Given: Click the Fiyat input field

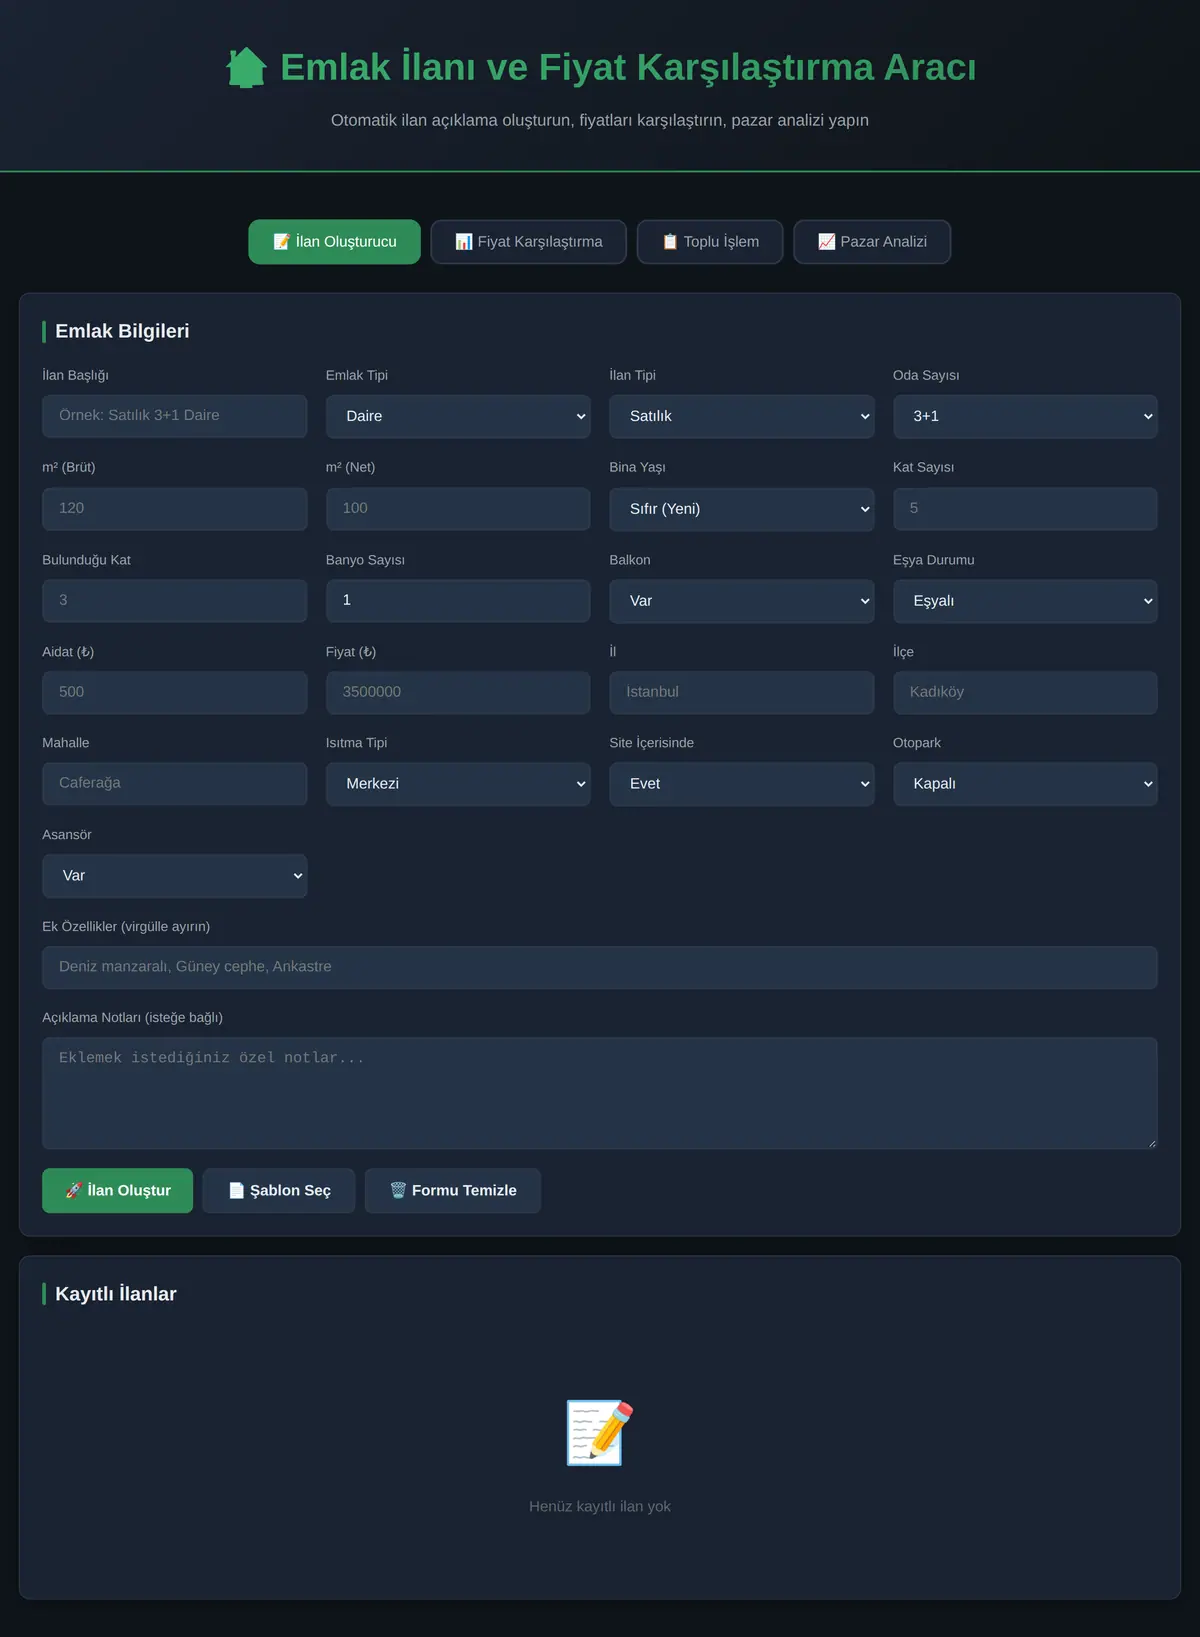Looking at the screenshot, I should click(x=458, y=692).
